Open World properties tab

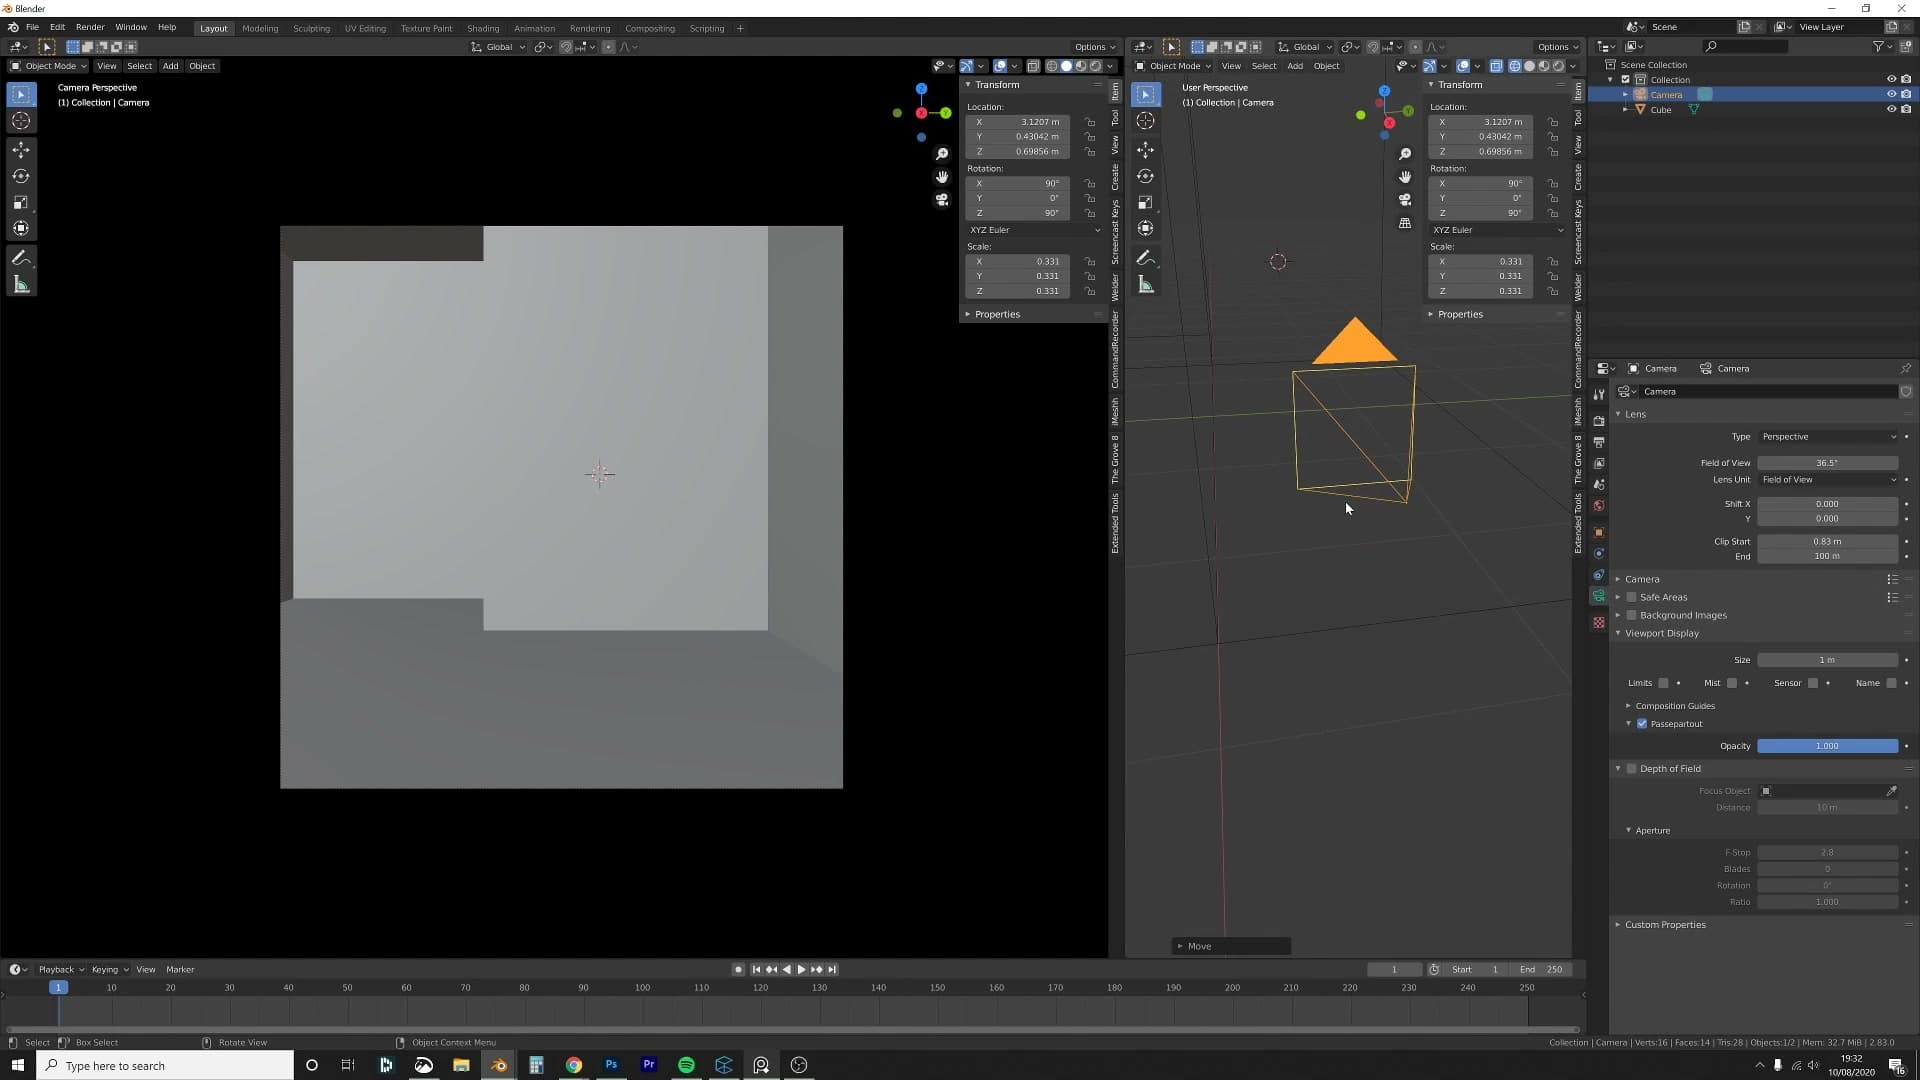click(x=1599, y=506)
